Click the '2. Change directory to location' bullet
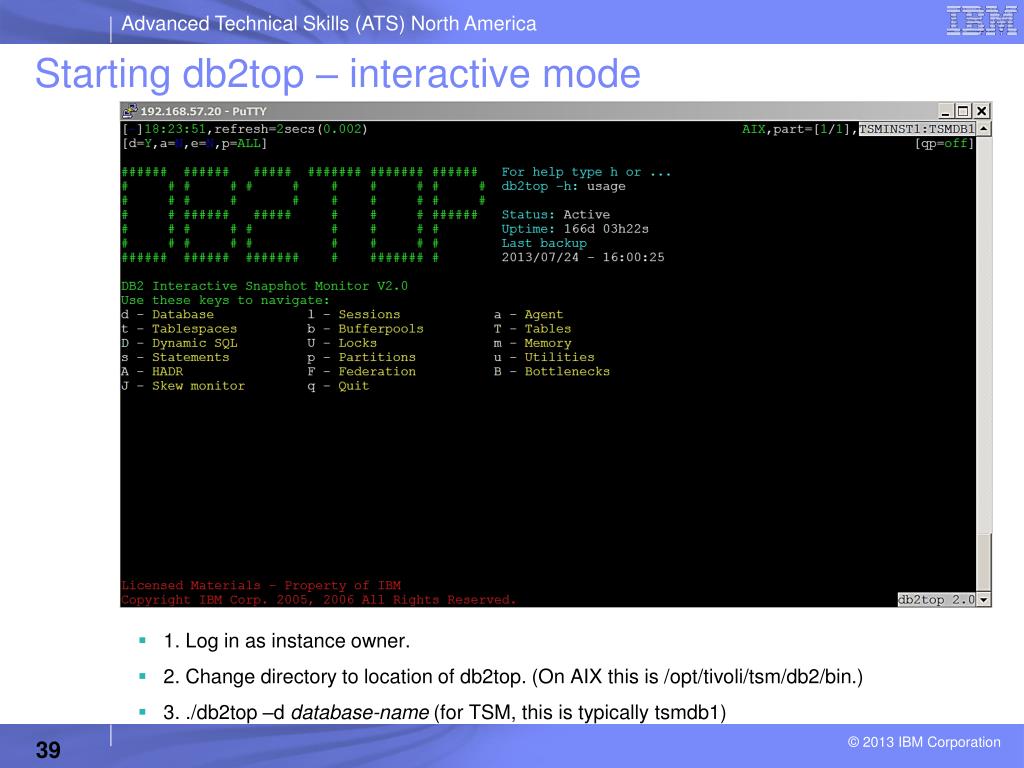Image resolution: width=1024 pixels, height=768 pixels. click(x=513, y=677)
